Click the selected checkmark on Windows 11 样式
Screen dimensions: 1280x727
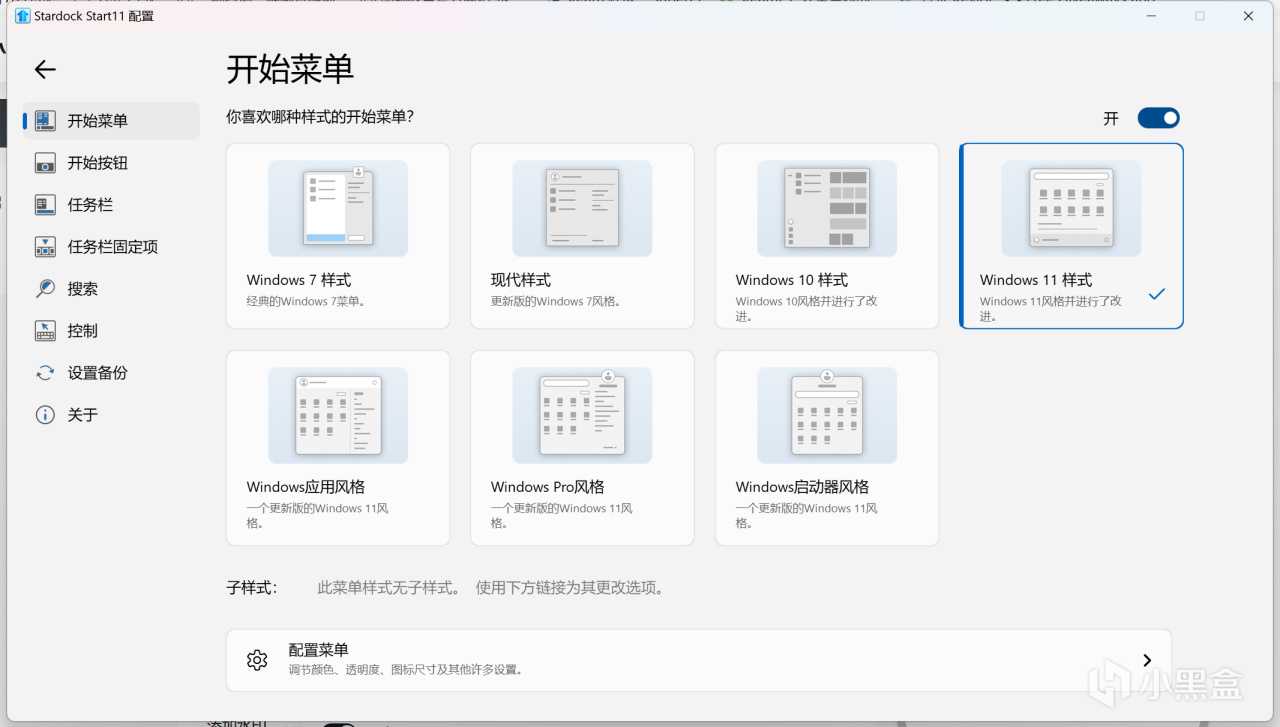click(1157, 294)
